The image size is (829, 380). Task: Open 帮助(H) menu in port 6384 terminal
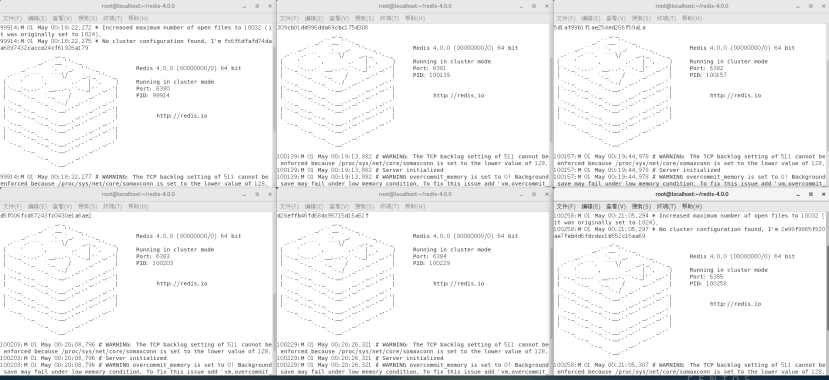[x=415, y=206]
